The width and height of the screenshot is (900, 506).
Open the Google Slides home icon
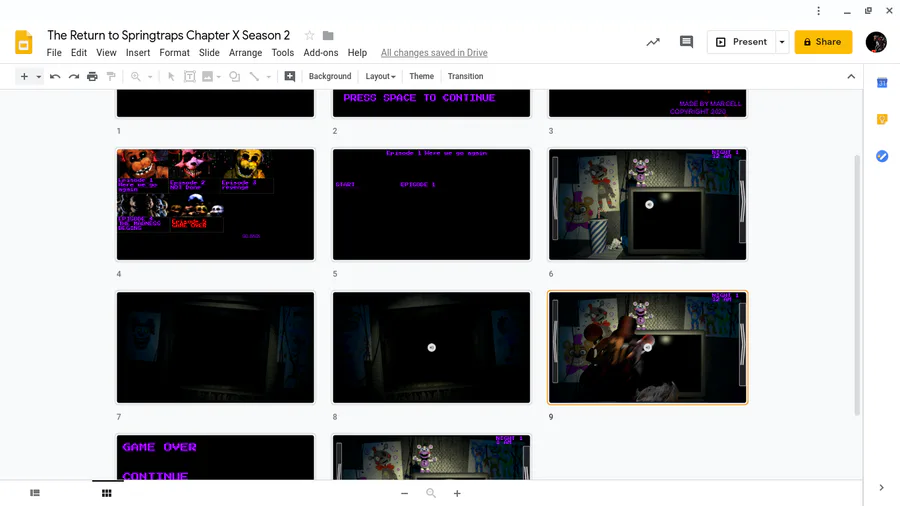click(x=24, y=42)
